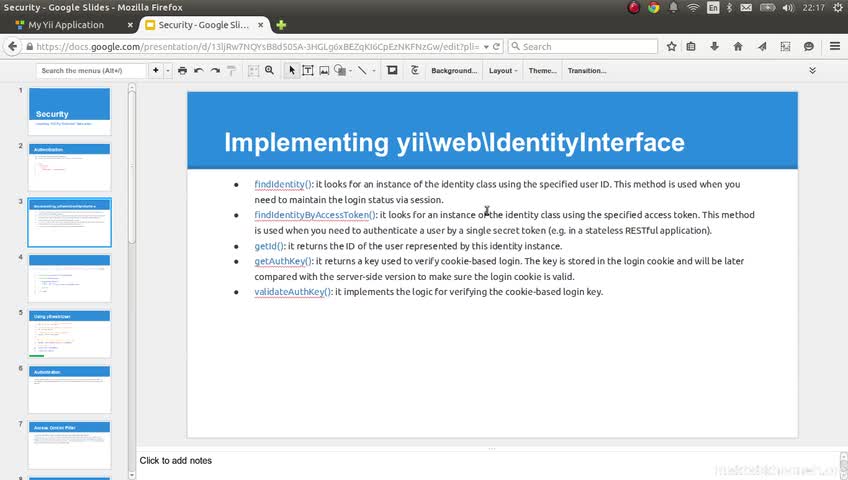Open the Wi-Fi network indicator
Screen dimensions: 848x480
point(693,8)
